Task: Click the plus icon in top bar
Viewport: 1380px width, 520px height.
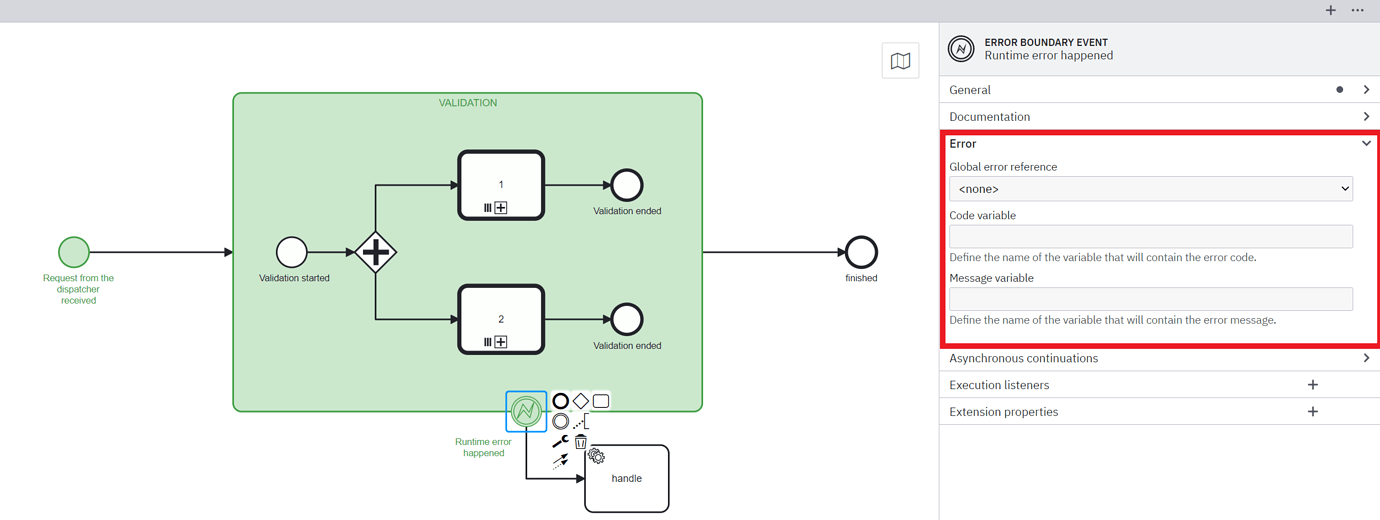Action: tap(1330, 10)
